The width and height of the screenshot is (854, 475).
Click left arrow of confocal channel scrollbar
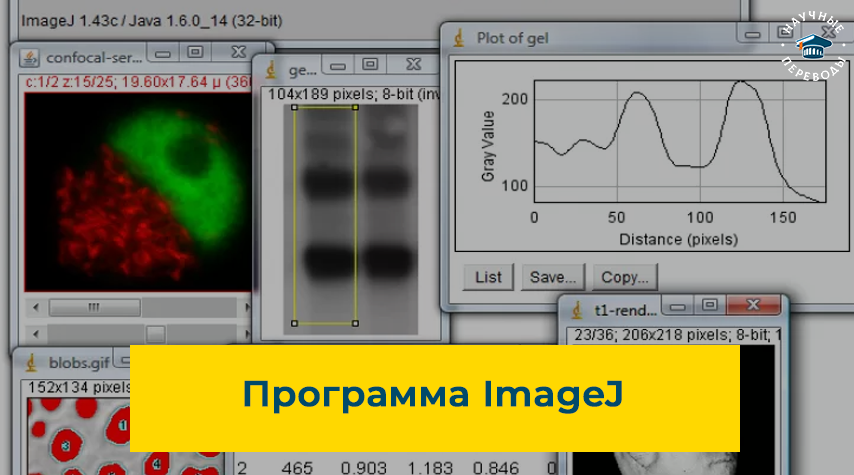click(36, 307)
